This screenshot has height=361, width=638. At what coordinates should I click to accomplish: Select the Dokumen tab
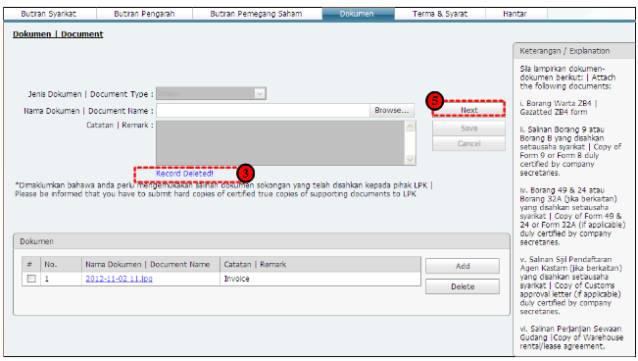tap(358, 14)
